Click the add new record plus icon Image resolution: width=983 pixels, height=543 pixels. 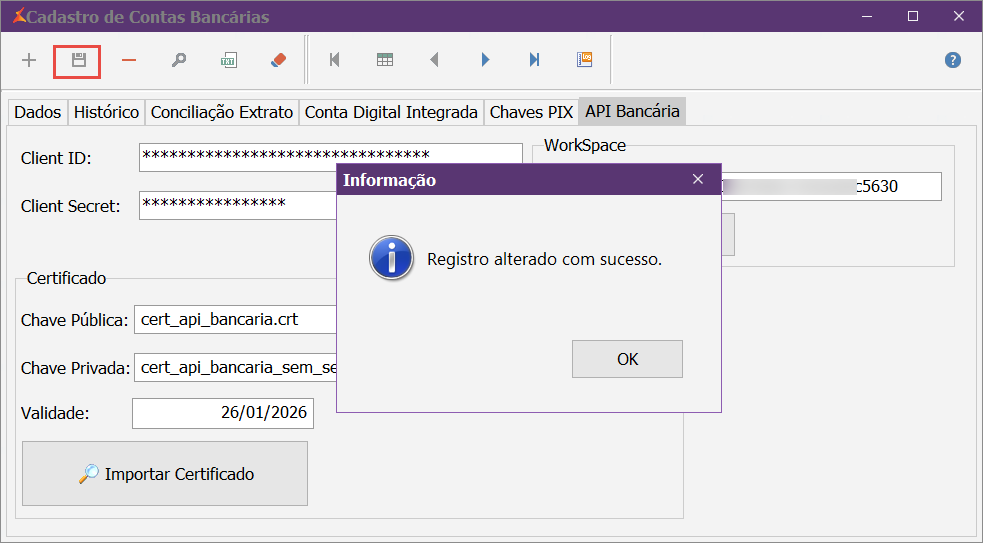[x=29, y=60]
